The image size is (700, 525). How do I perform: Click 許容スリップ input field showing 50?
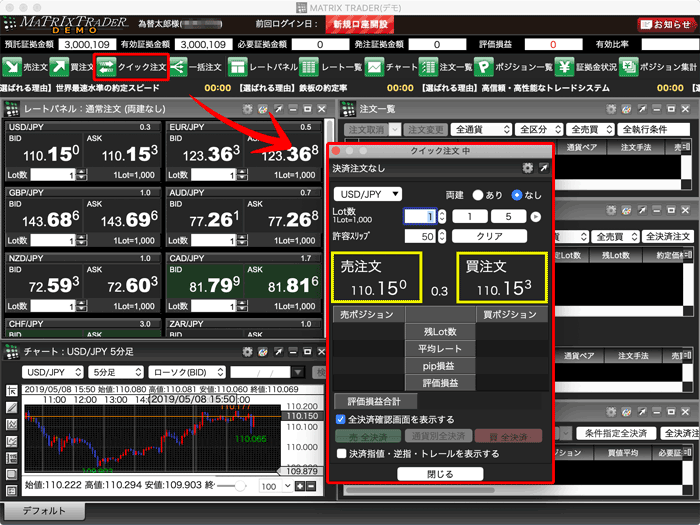click(x=421, y=236)
